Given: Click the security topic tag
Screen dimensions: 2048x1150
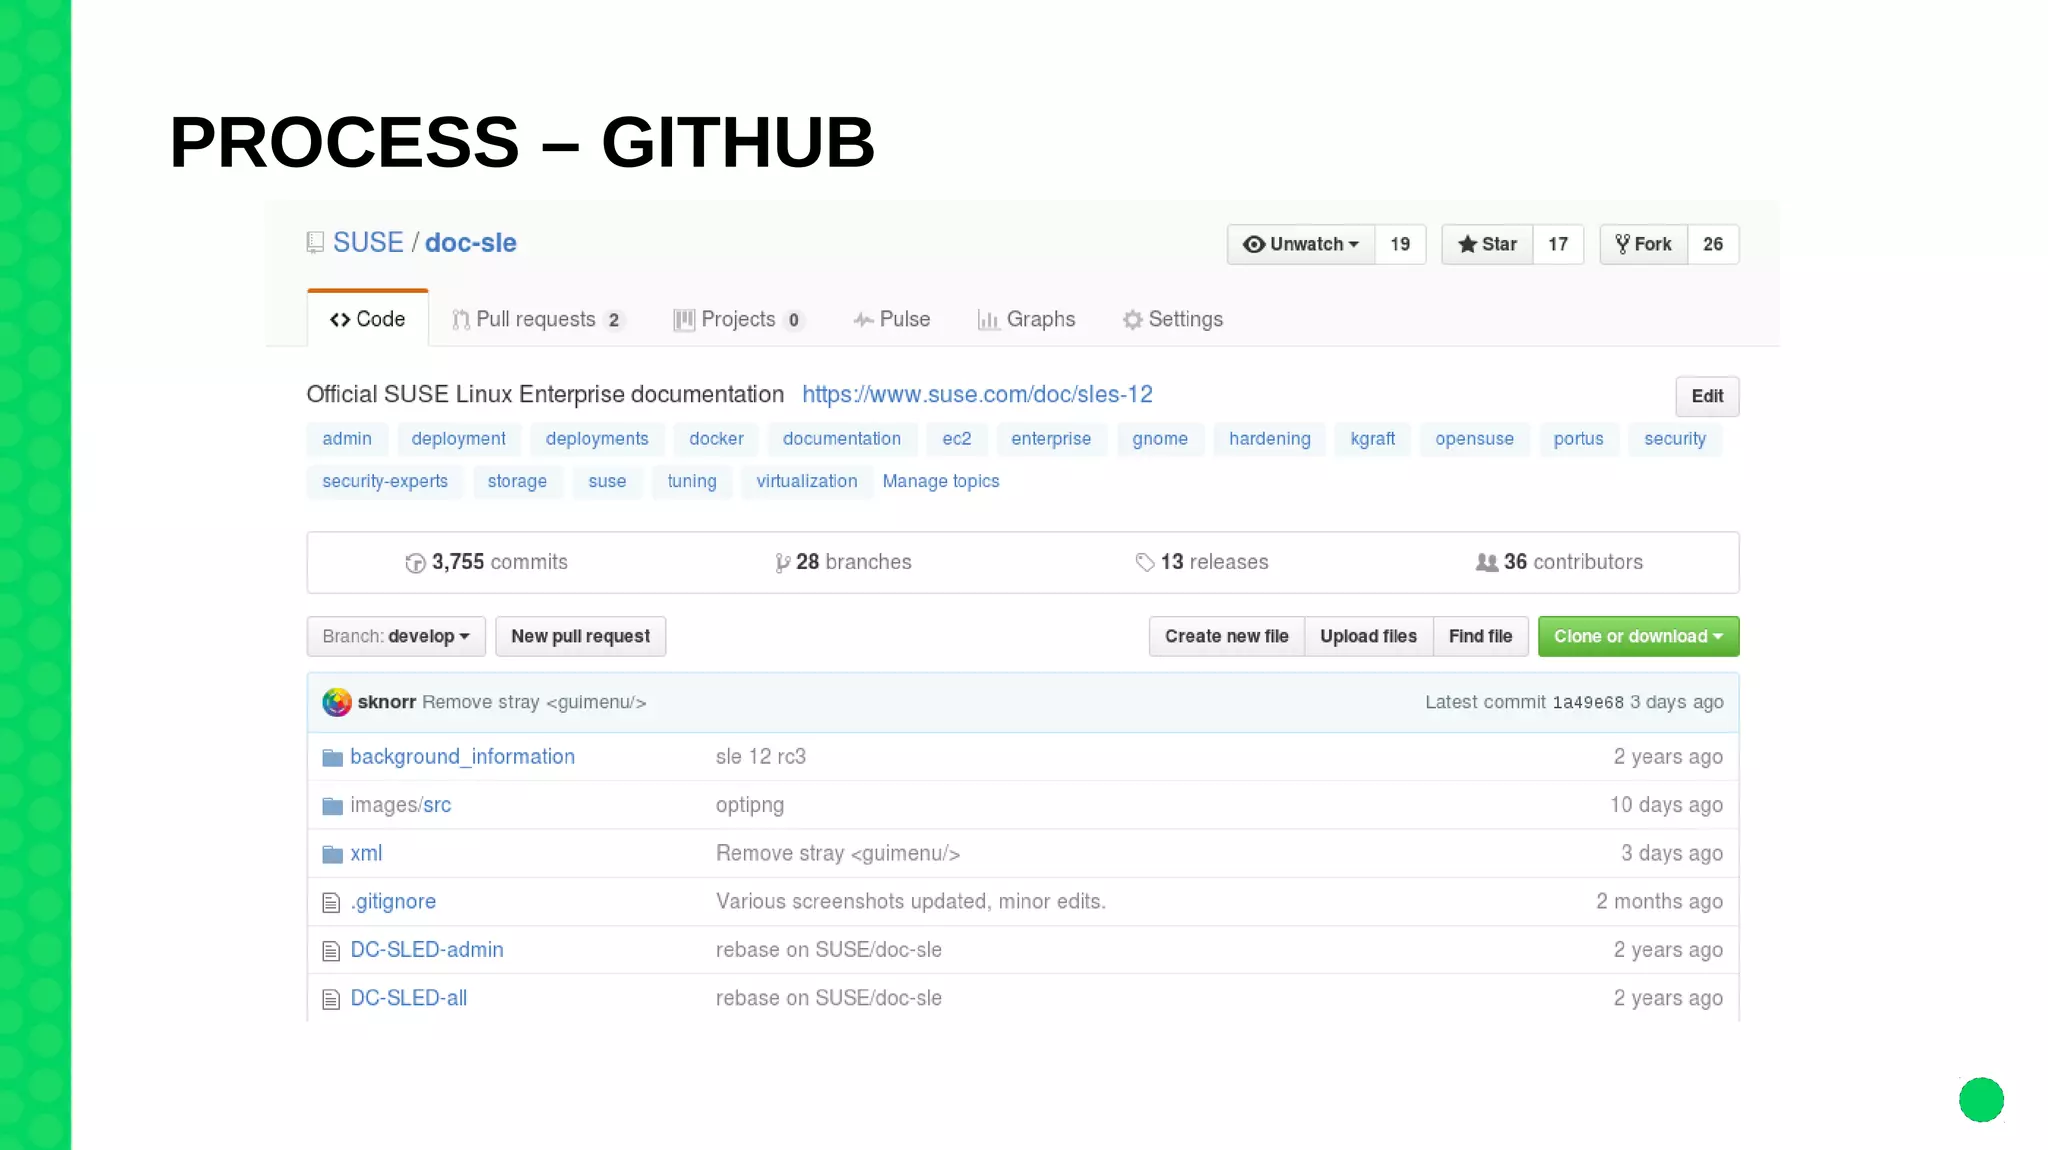Looking at the screenshot, I should click(1675, 439).
